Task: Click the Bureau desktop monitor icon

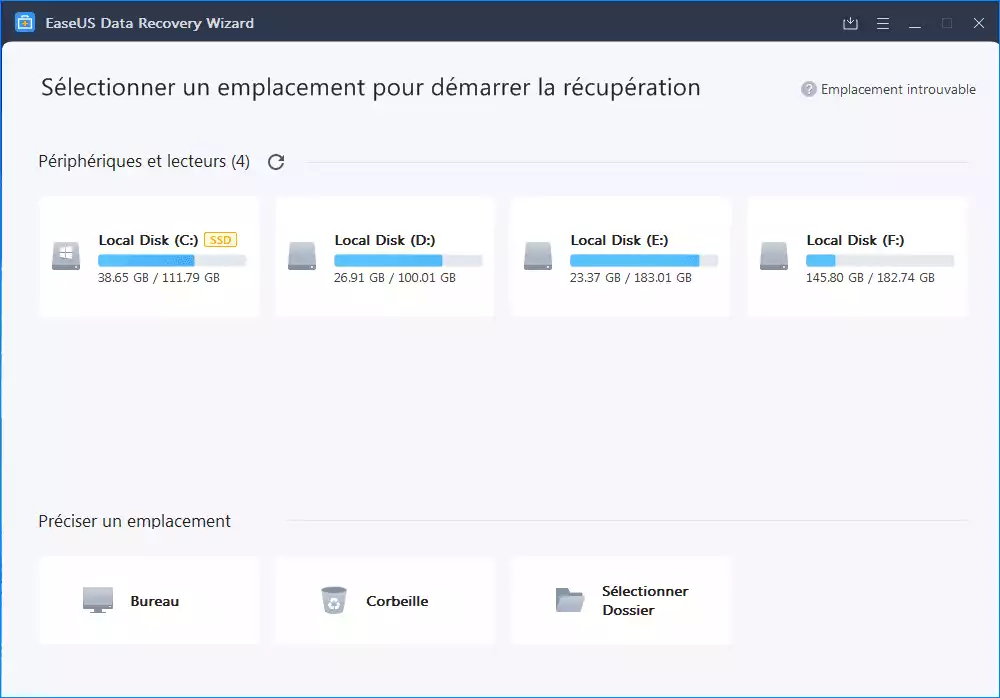Action: (x=98, y=600)
